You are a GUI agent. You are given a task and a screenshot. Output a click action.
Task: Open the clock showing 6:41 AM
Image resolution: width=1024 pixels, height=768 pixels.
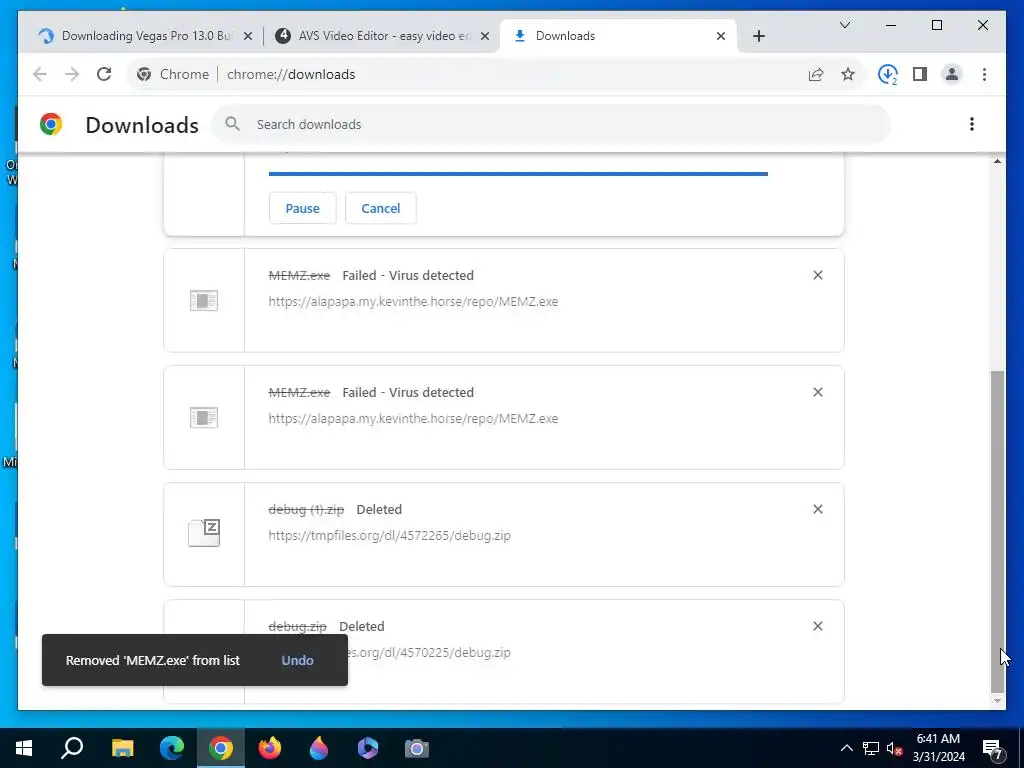pyautogui.click(x=938, y=748)
